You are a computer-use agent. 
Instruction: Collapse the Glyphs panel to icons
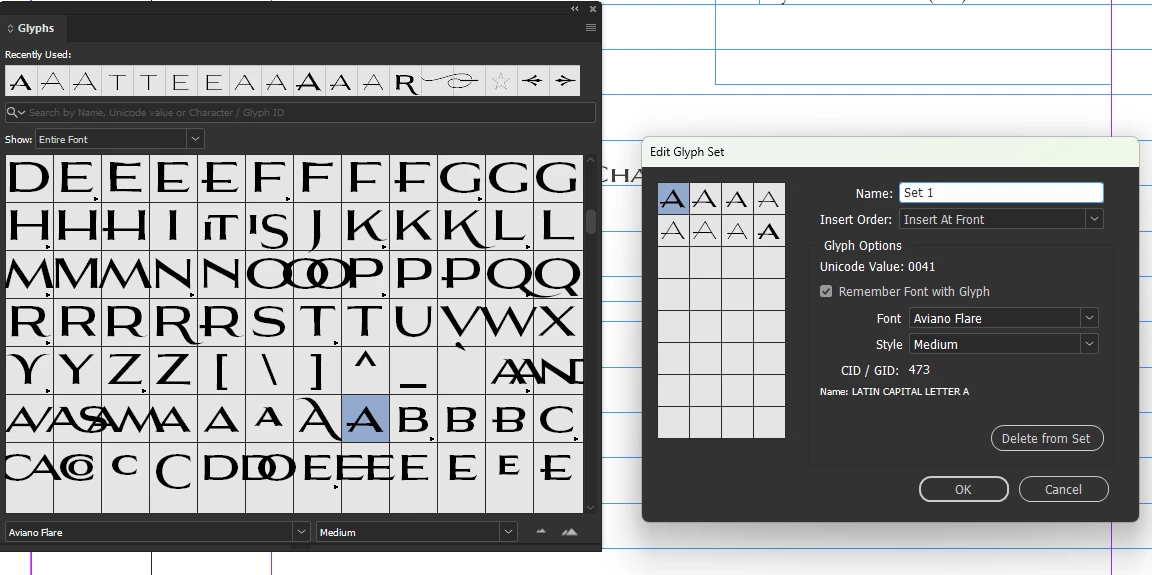coord(575,9)
